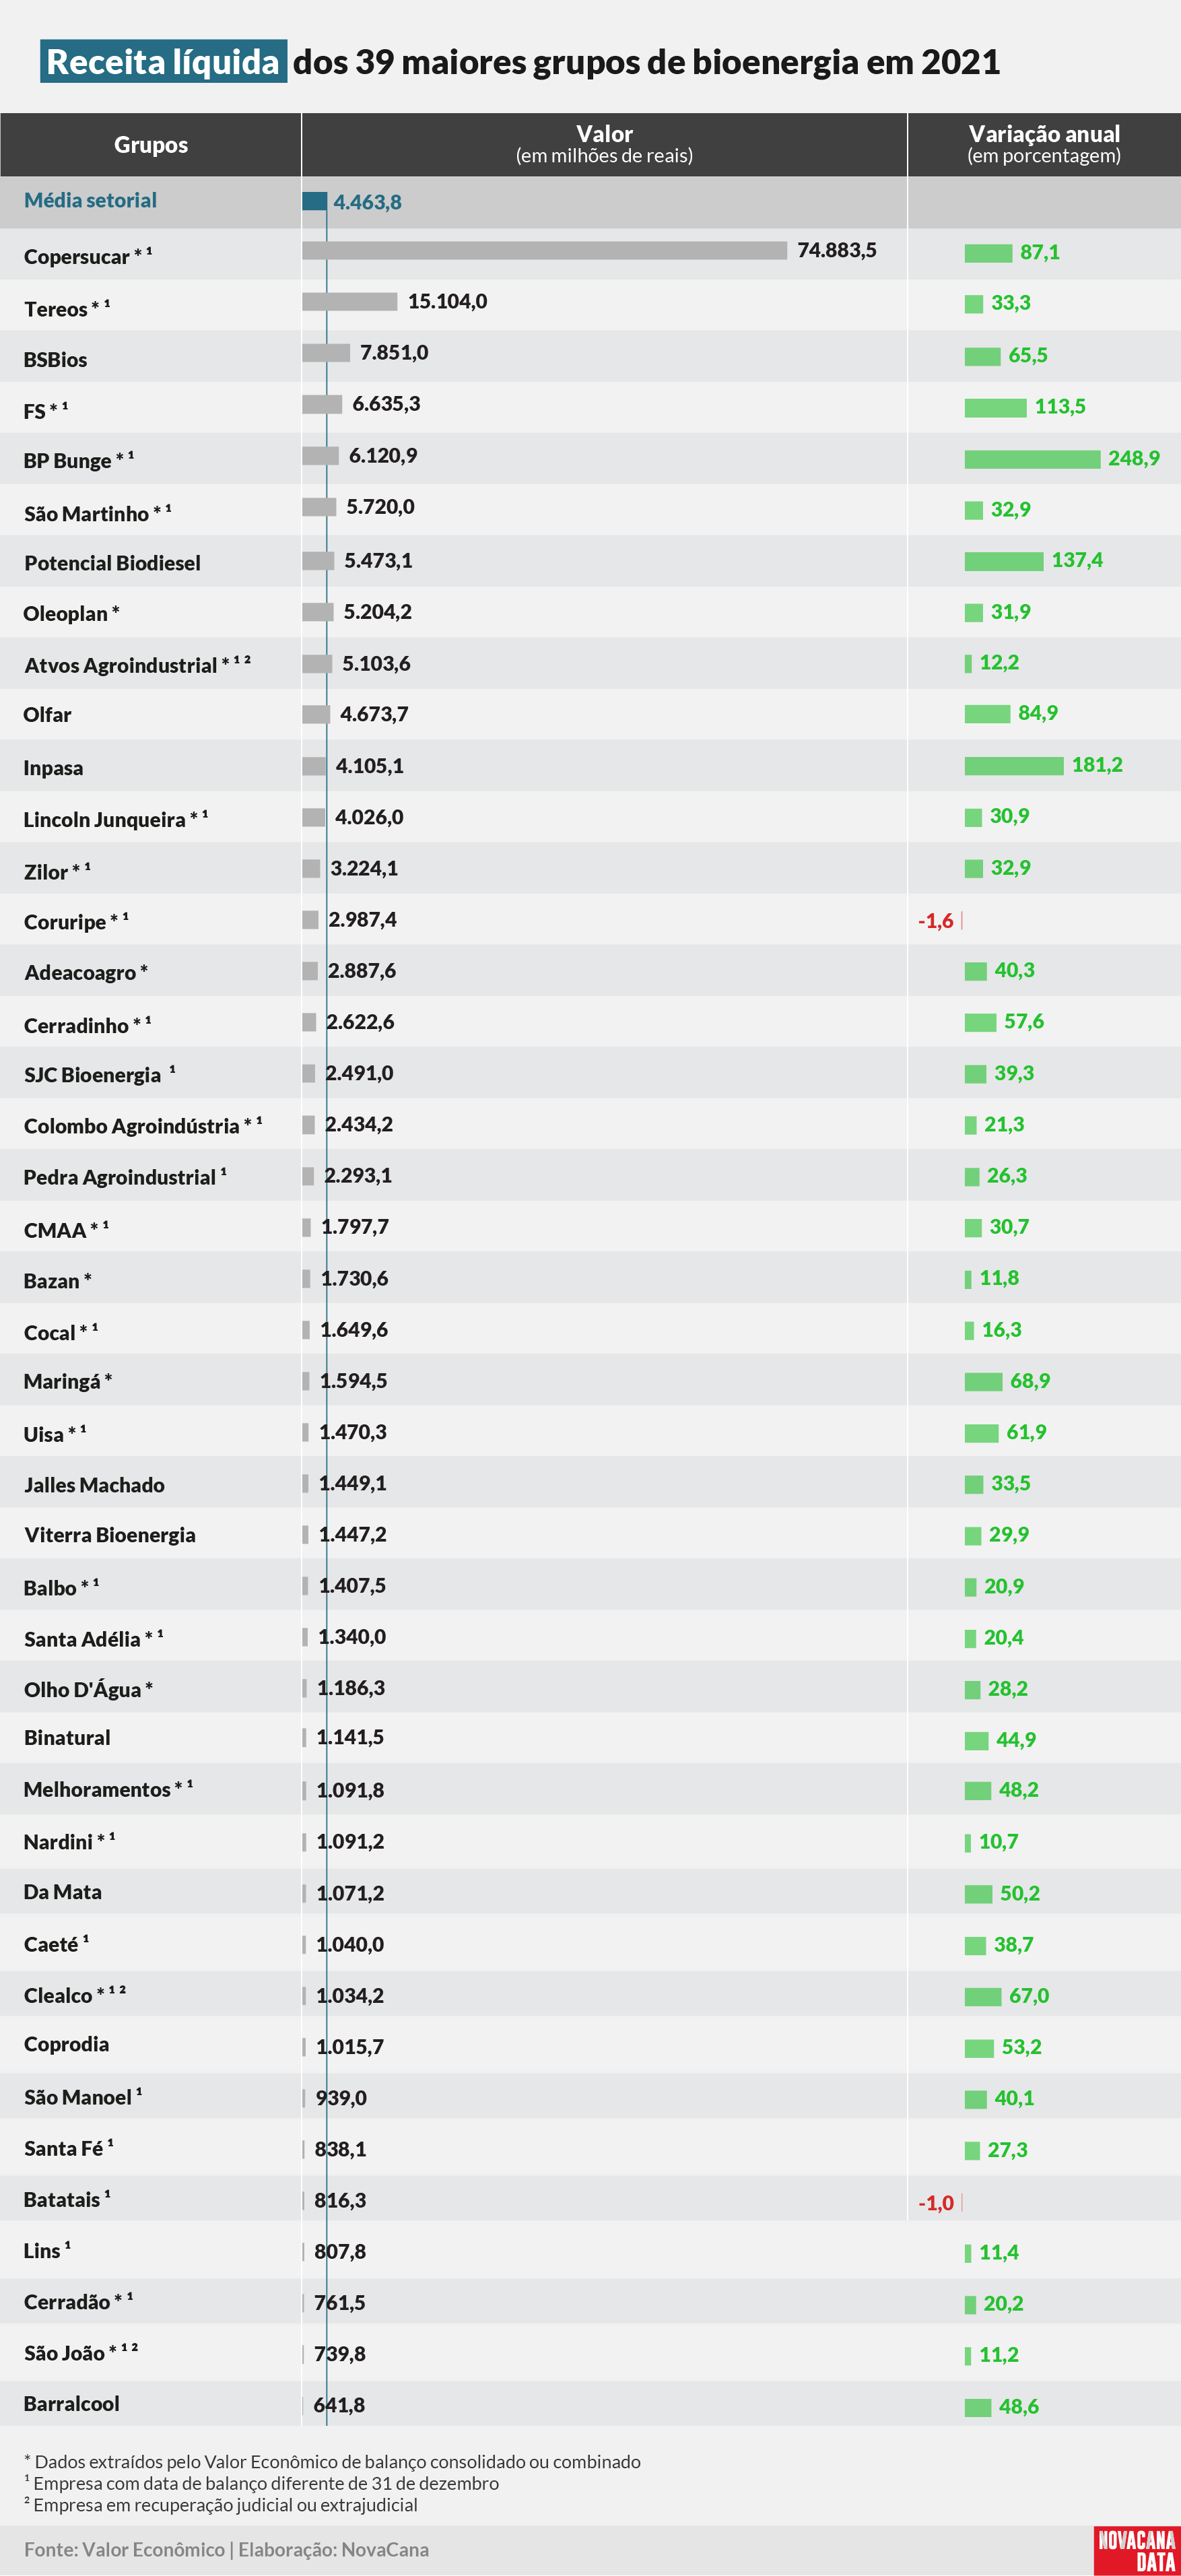Click the red -1,6 Coruripe variation
The height and width of the screenshot is (2576, 1181).
click(x=935, y=920)
